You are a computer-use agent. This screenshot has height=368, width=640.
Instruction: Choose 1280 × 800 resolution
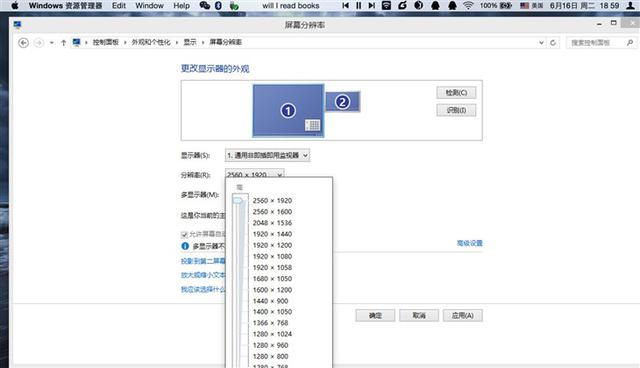coord(270,356)
